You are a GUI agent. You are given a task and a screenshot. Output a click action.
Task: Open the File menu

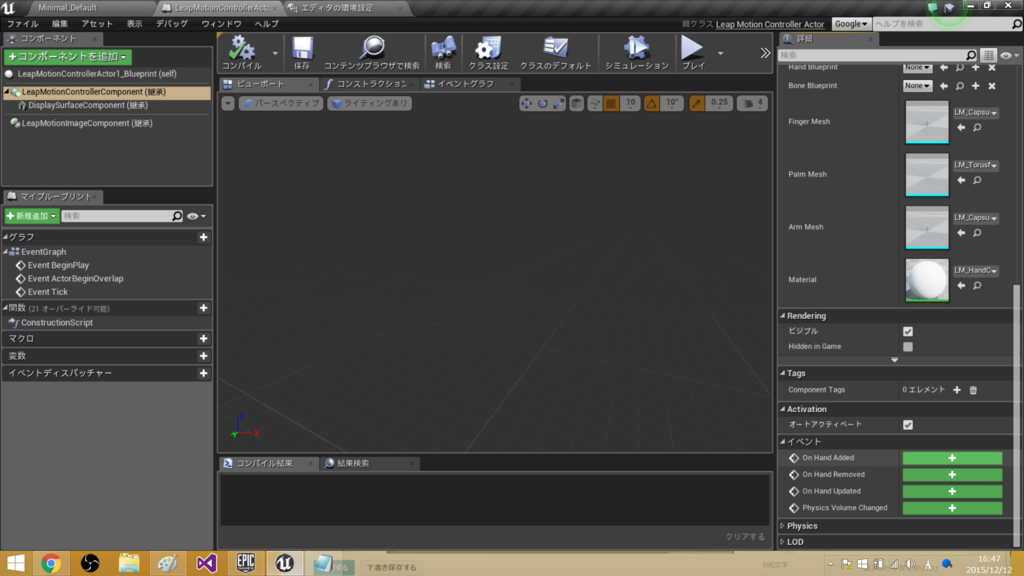click(x=23, y=24)
